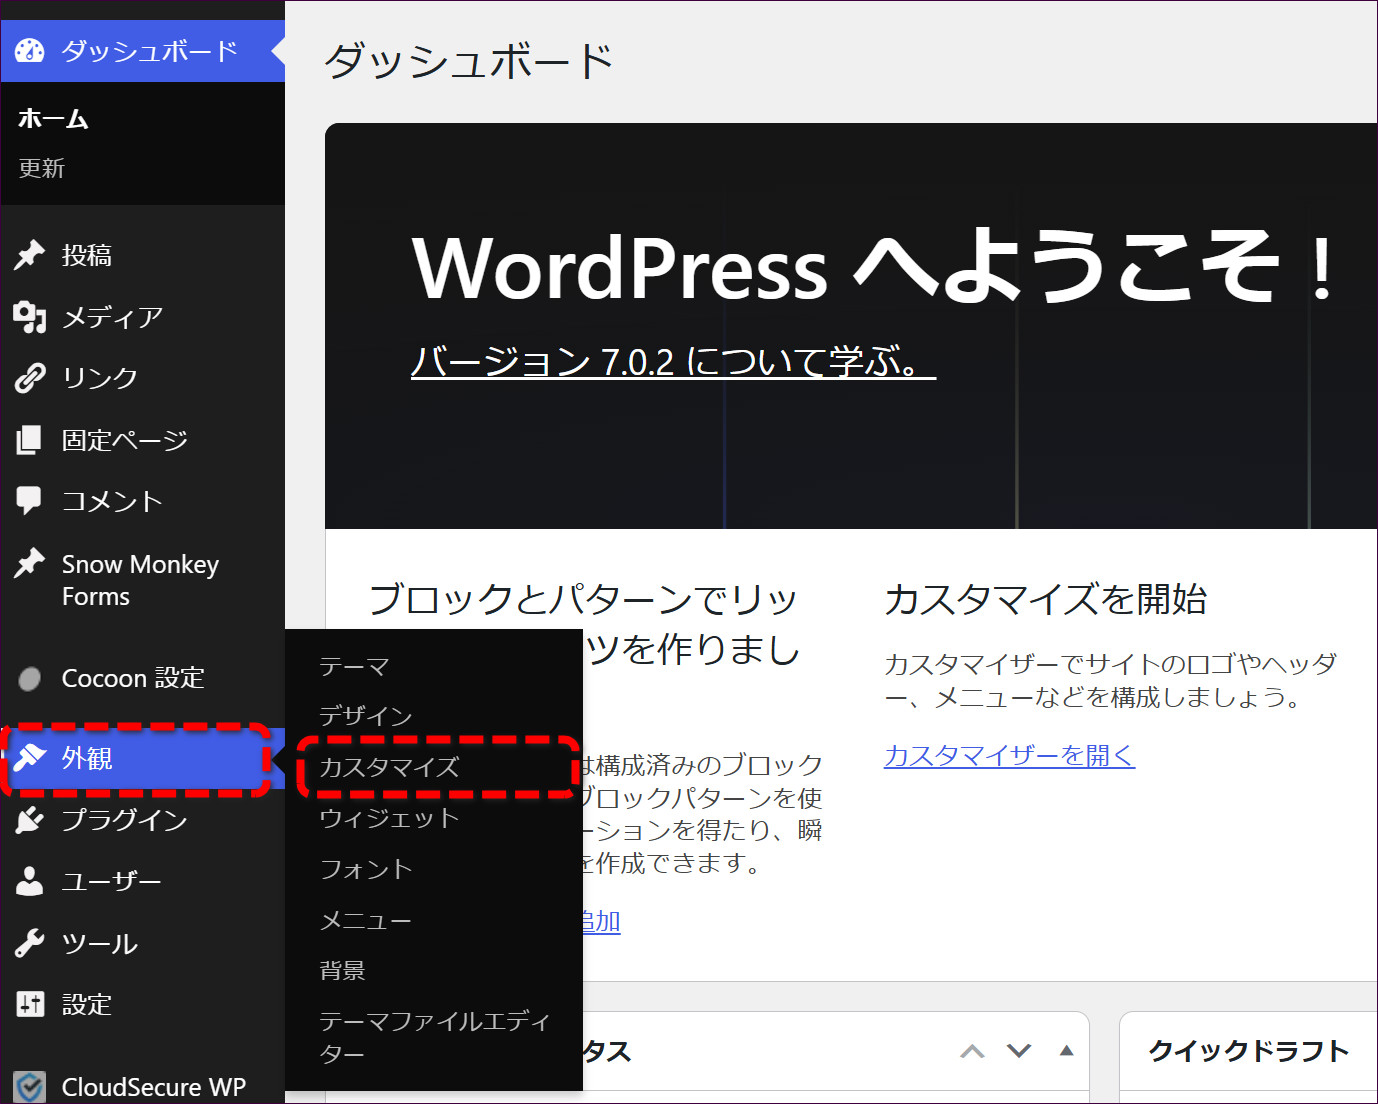Click the ダッシュボード page heading
Image resolution: width=1378 pixels, height=1104 pixels.
click(469, 61)
